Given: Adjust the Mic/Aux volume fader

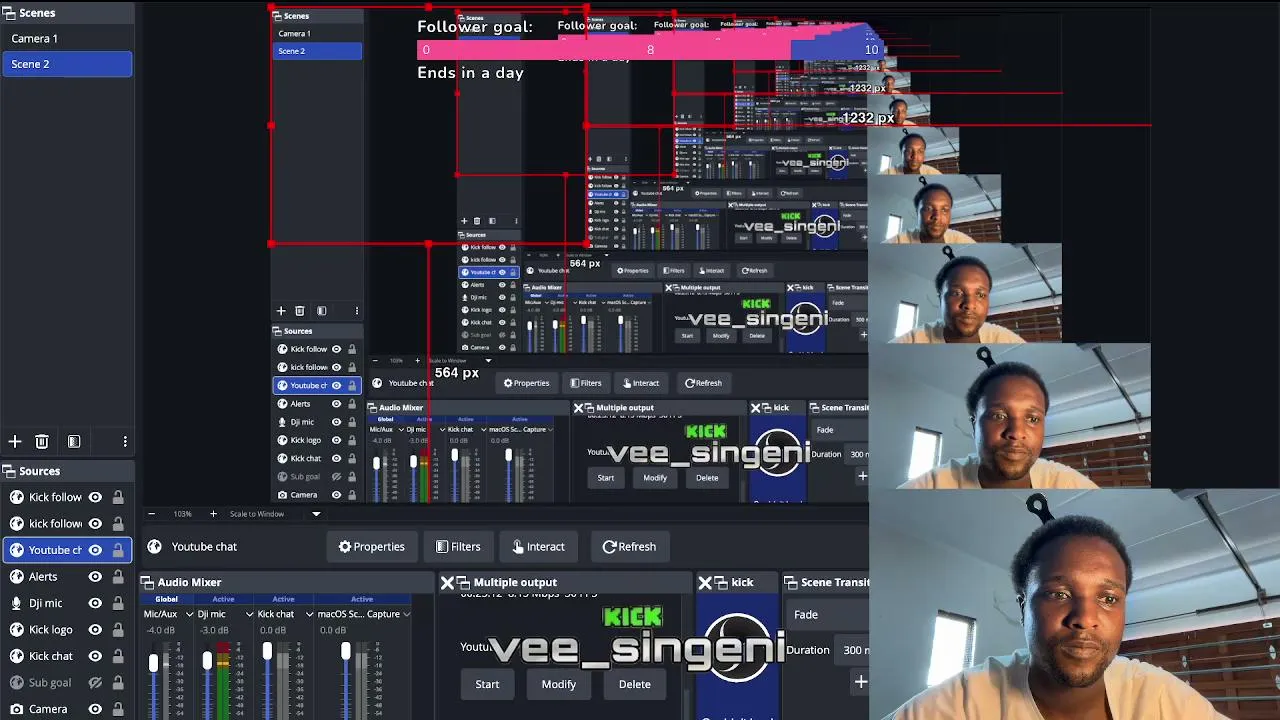Looking at the screenshot, I should (x=153, y=662).
